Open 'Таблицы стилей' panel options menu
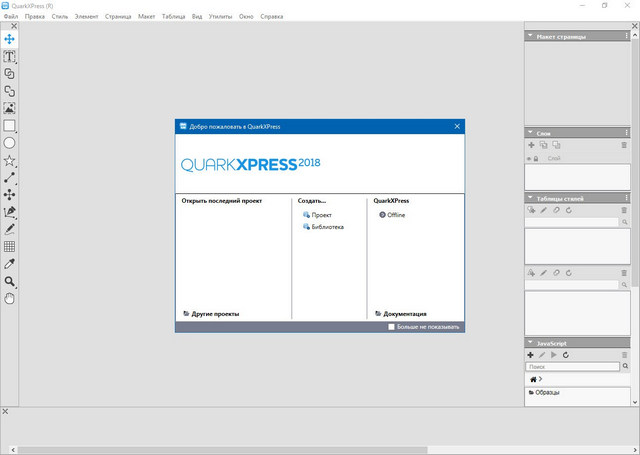 point(627,198)
